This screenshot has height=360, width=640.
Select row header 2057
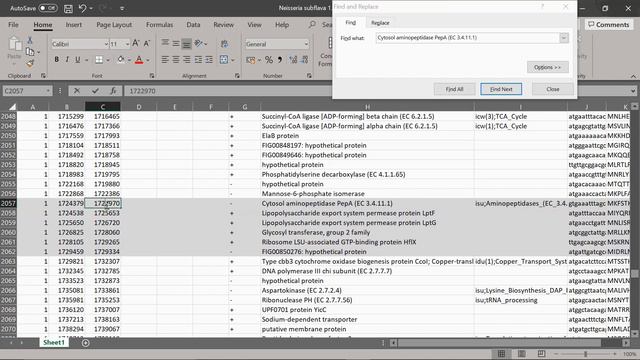pyautogui.click(x=8, y=203)
